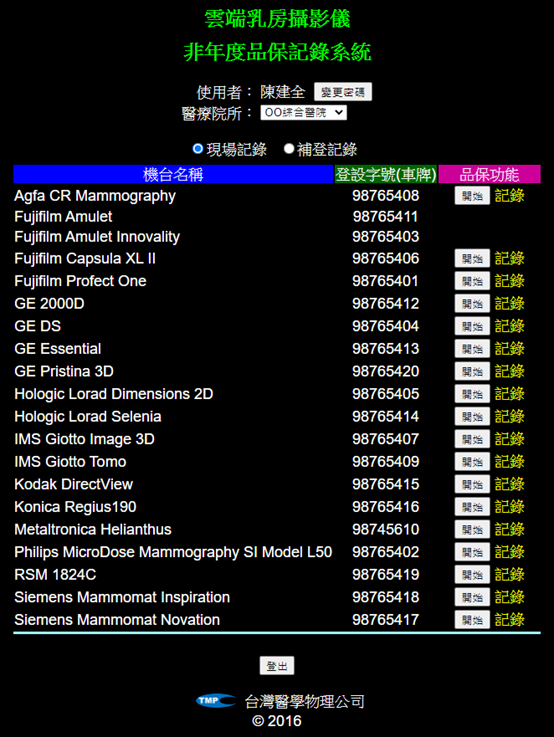Click the 機台名稱 column header

tap(173, 174)
